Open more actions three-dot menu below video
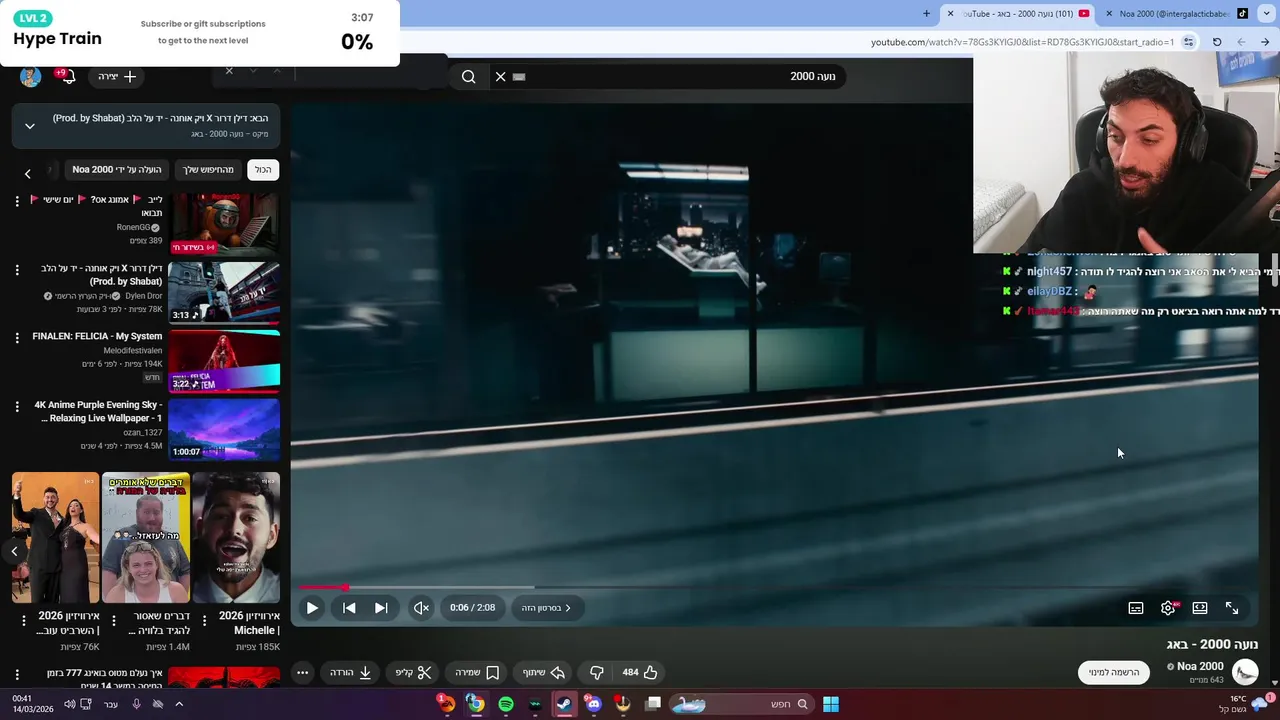 (x=302, y=673)
